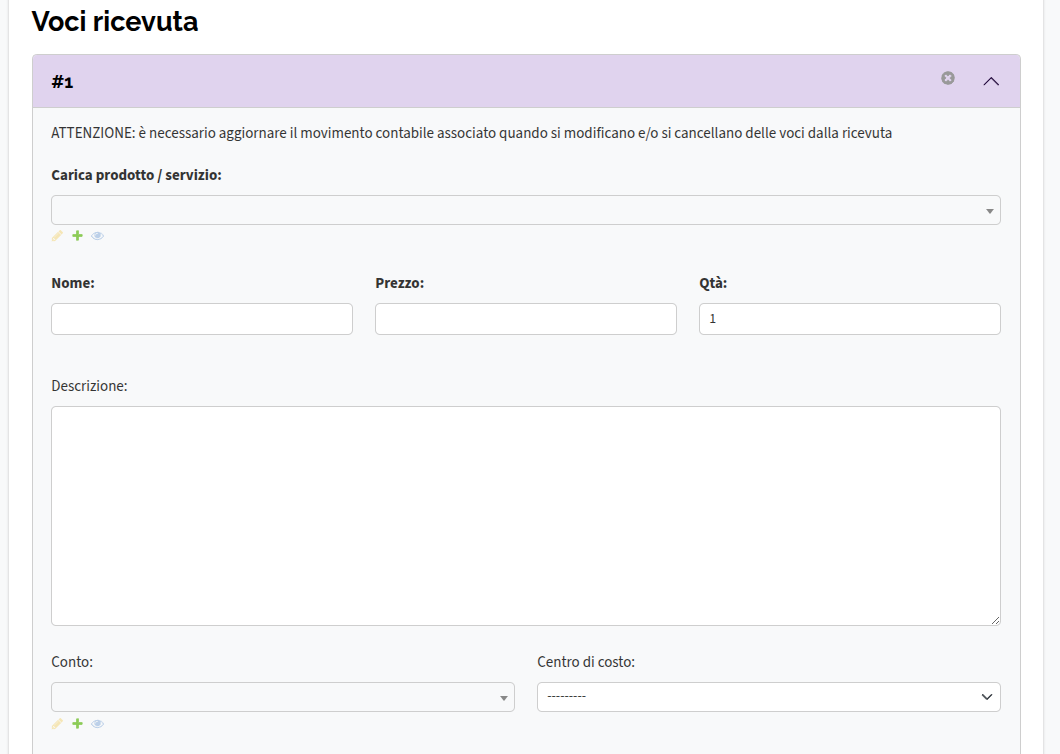Viewport: 1060px width, 754px height.
Task: View selected account with eye icon under Conto
Action: [98, 724]
